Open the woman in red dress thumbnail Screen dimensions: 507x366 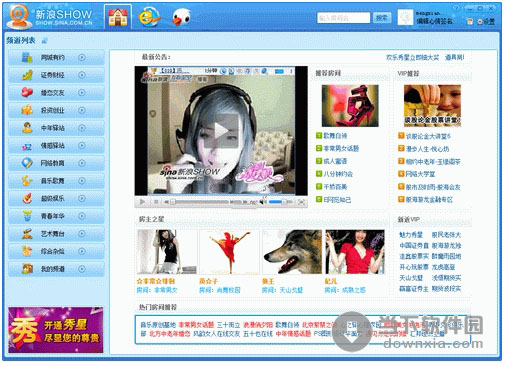355,252
